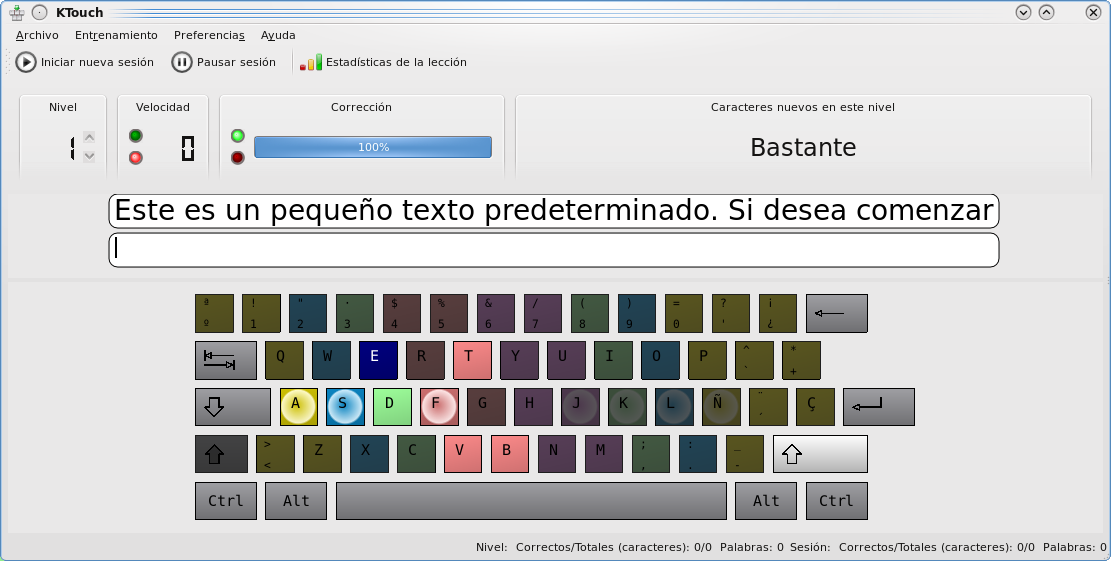The height and width of the screenshot is (561, 1111).
Task: Click the U key
Action: coord(566,360)
